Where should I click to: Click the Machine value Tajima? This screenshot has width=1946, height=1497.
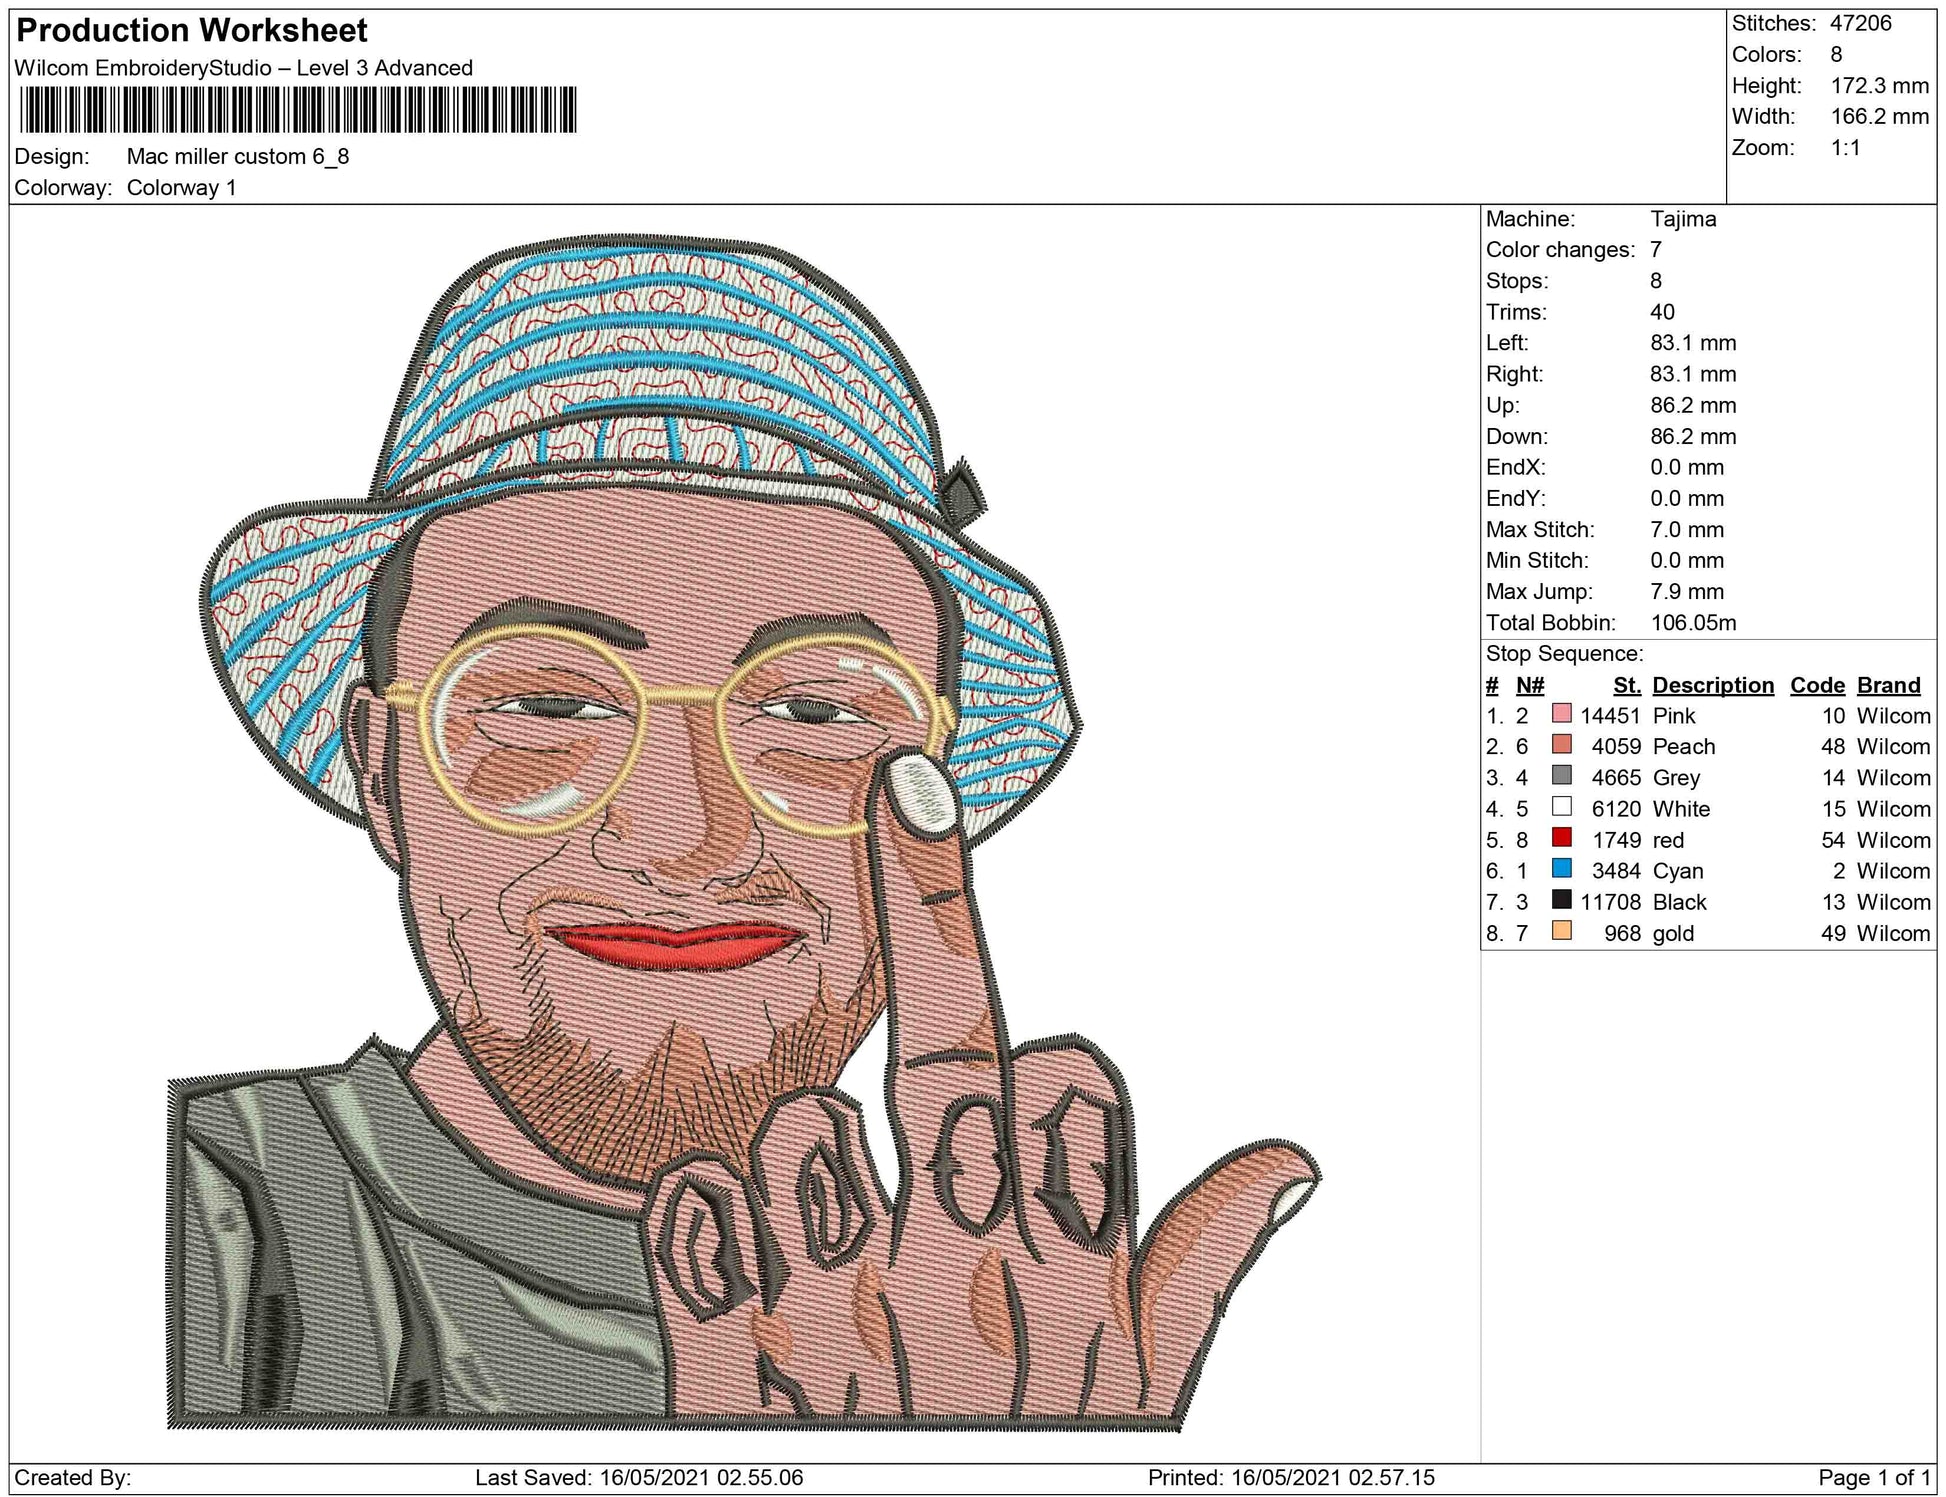1683,219
